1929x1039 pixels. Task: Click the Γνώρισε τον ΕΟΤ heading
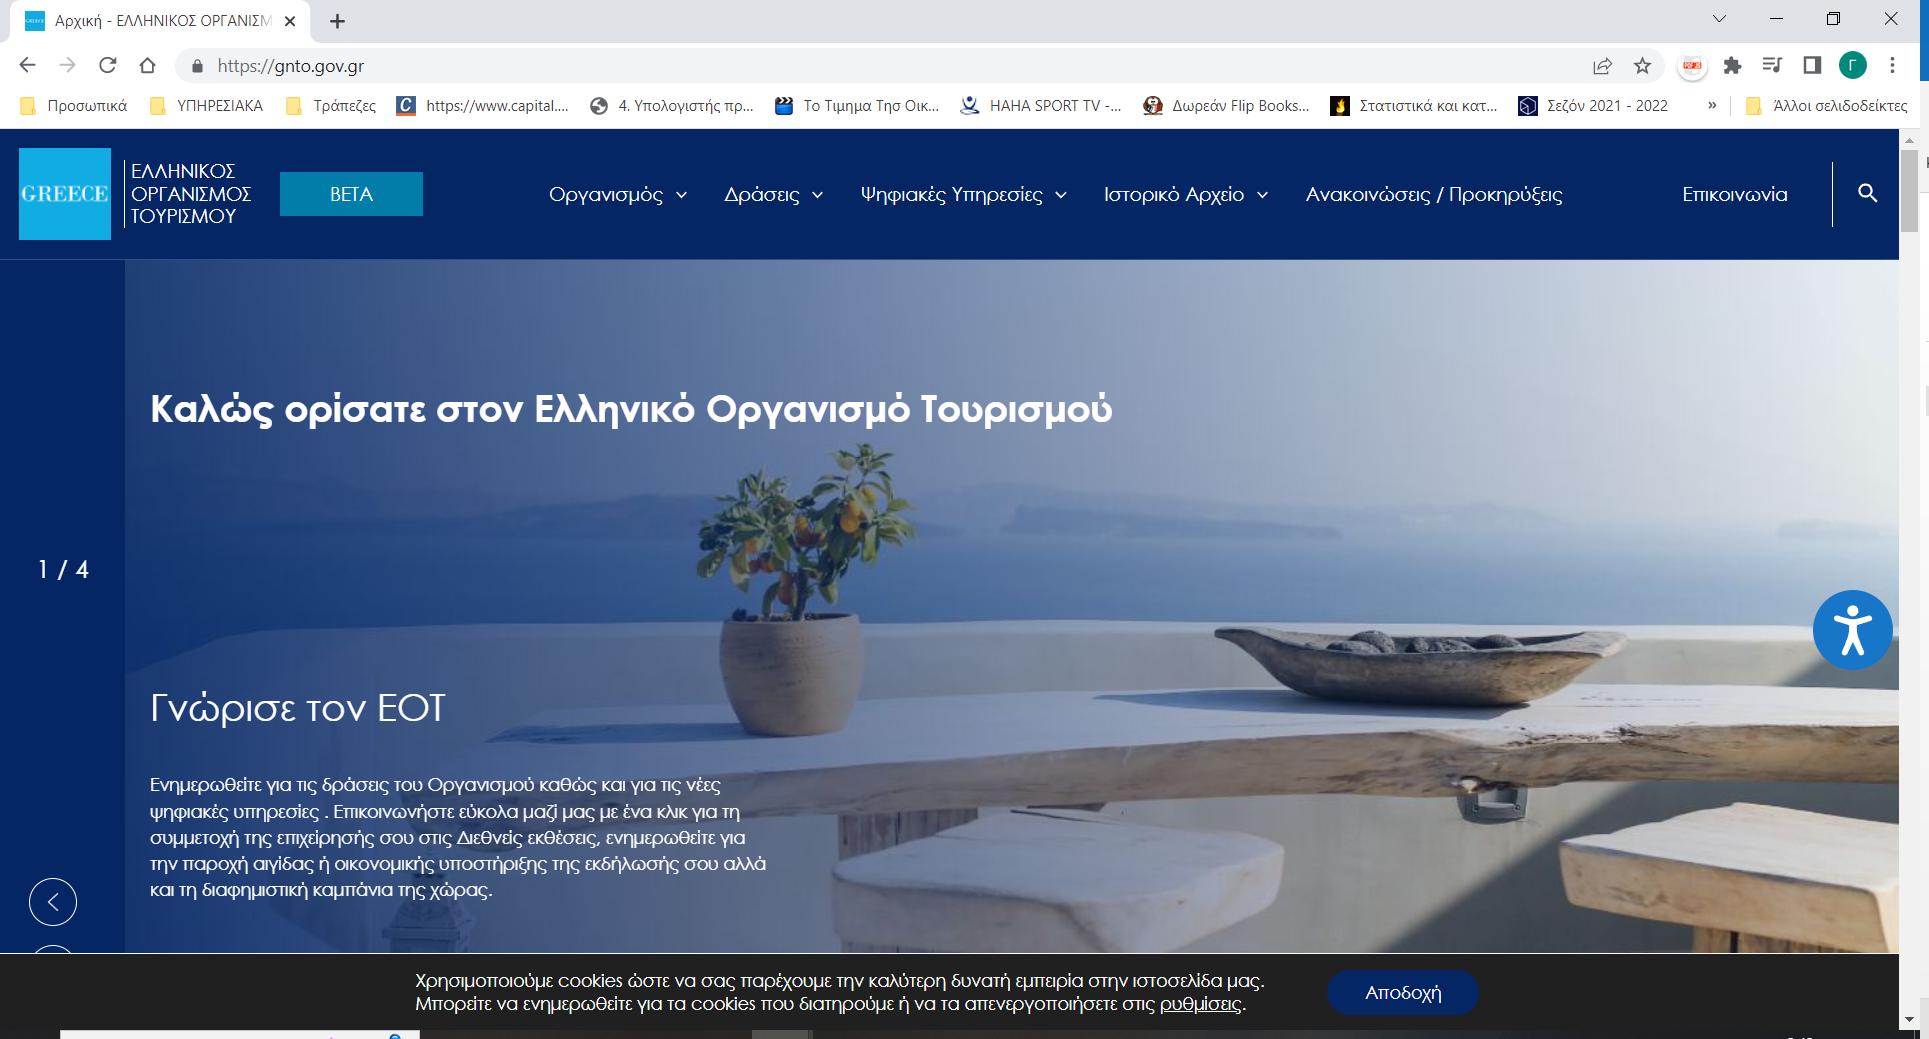pos(297,708)
